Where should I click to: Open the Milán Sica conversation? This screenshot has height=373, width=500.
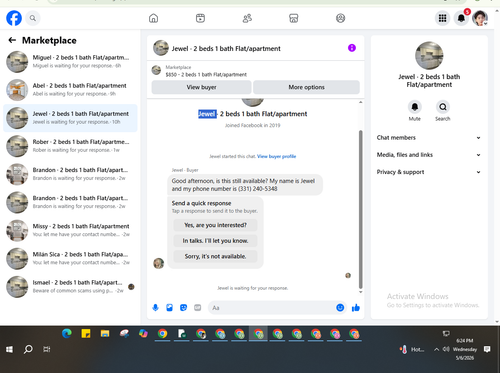(70, 259)
